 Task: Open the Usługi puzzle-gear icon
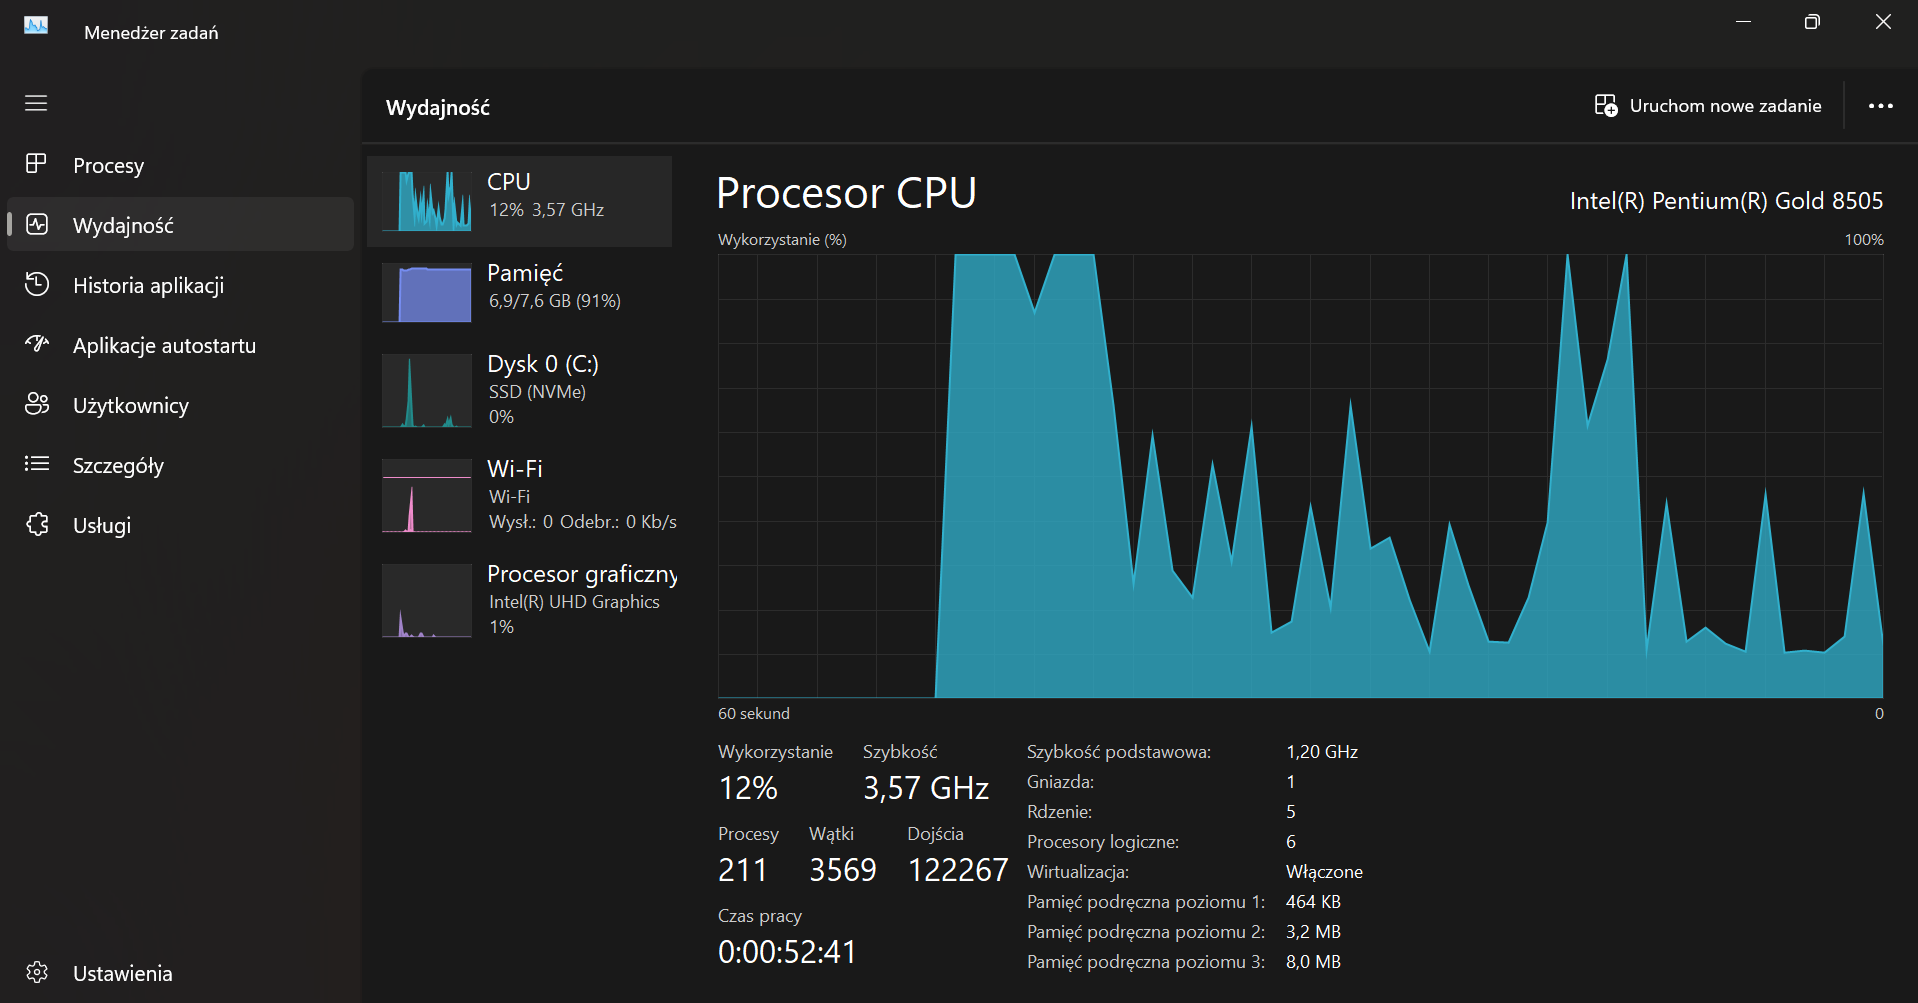pos(37,524)
